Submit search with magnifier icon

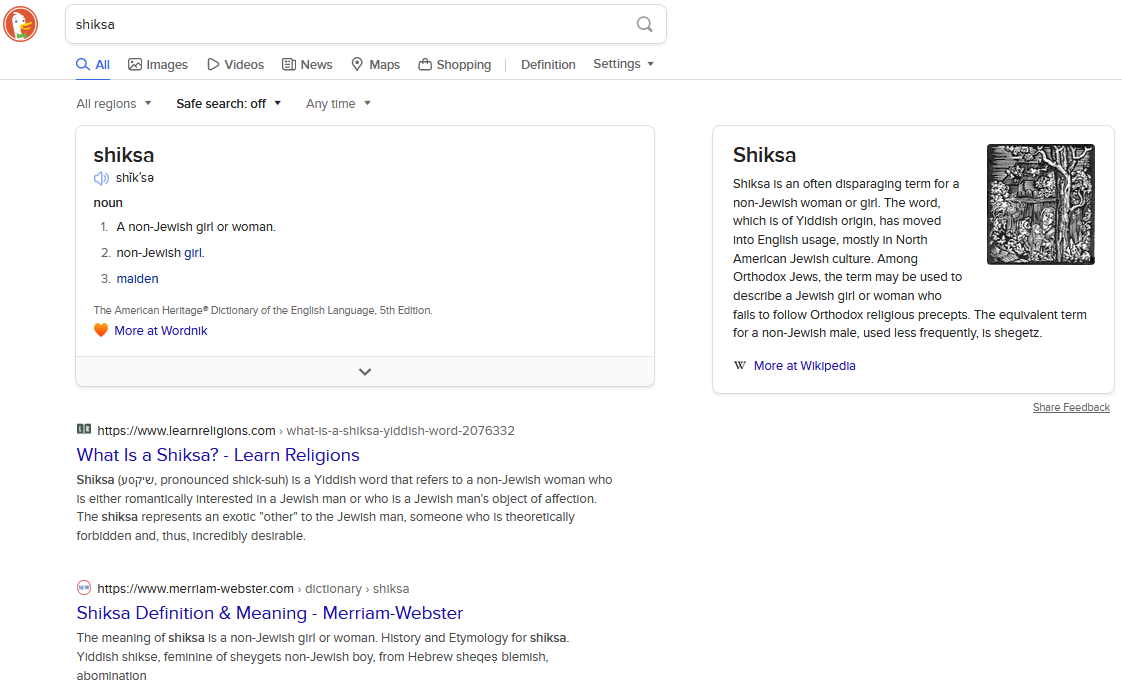tap(644, 24)
